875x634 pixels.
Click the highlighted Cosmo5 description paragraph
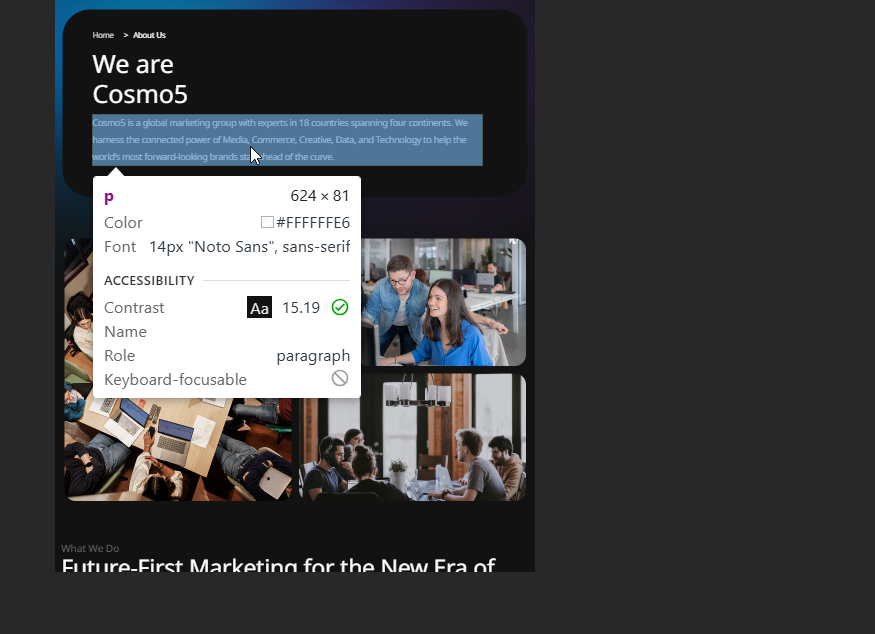(287, 140)
